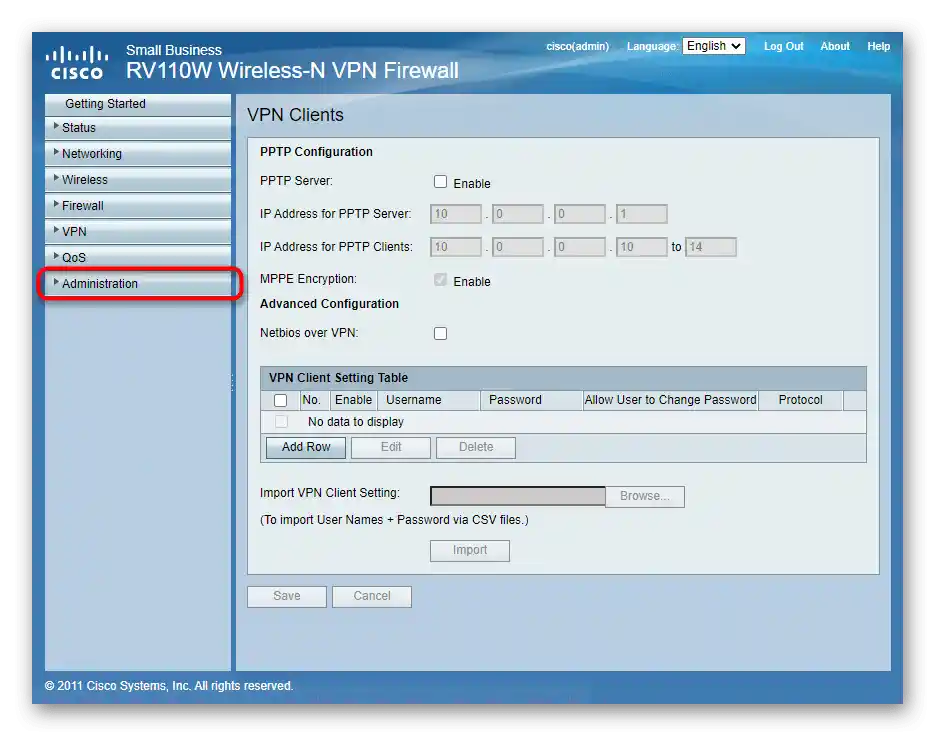Select the QoS menu item

[138, 258]
